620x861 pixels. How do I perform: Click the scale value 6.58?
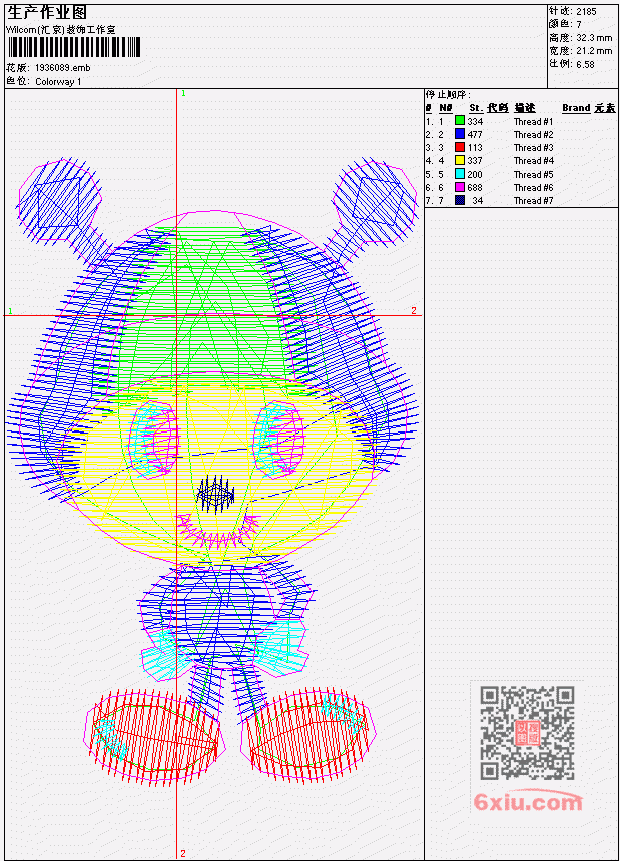(585, 64)
